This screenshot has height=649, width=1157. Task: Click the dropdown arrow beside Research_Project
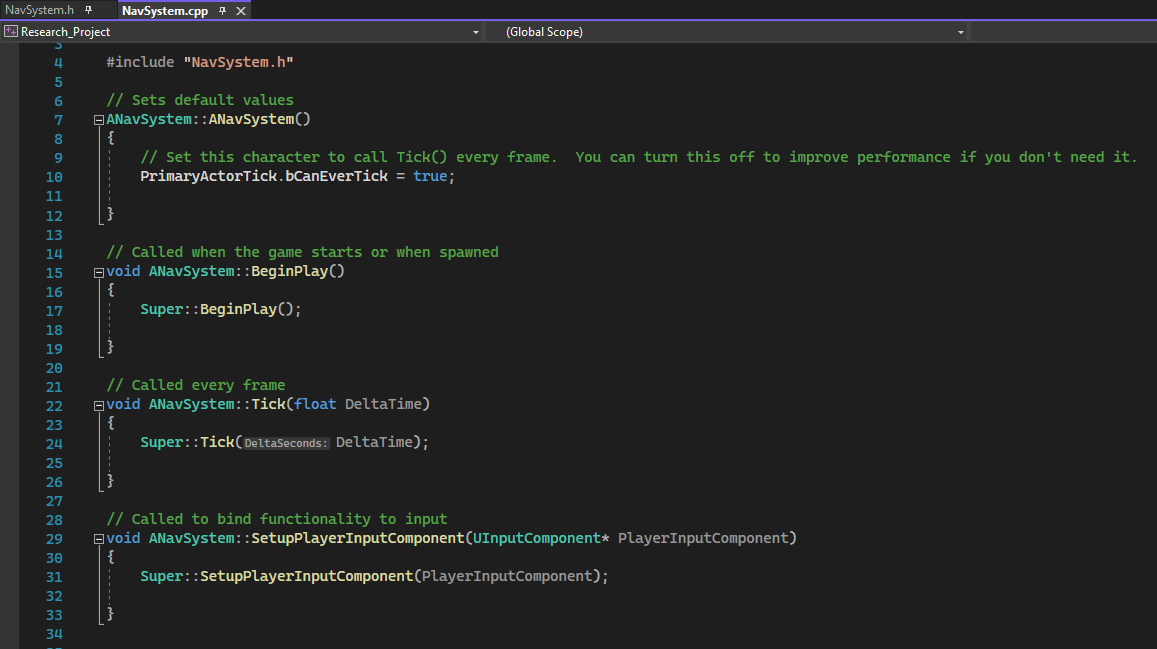(x=475, y=31)
